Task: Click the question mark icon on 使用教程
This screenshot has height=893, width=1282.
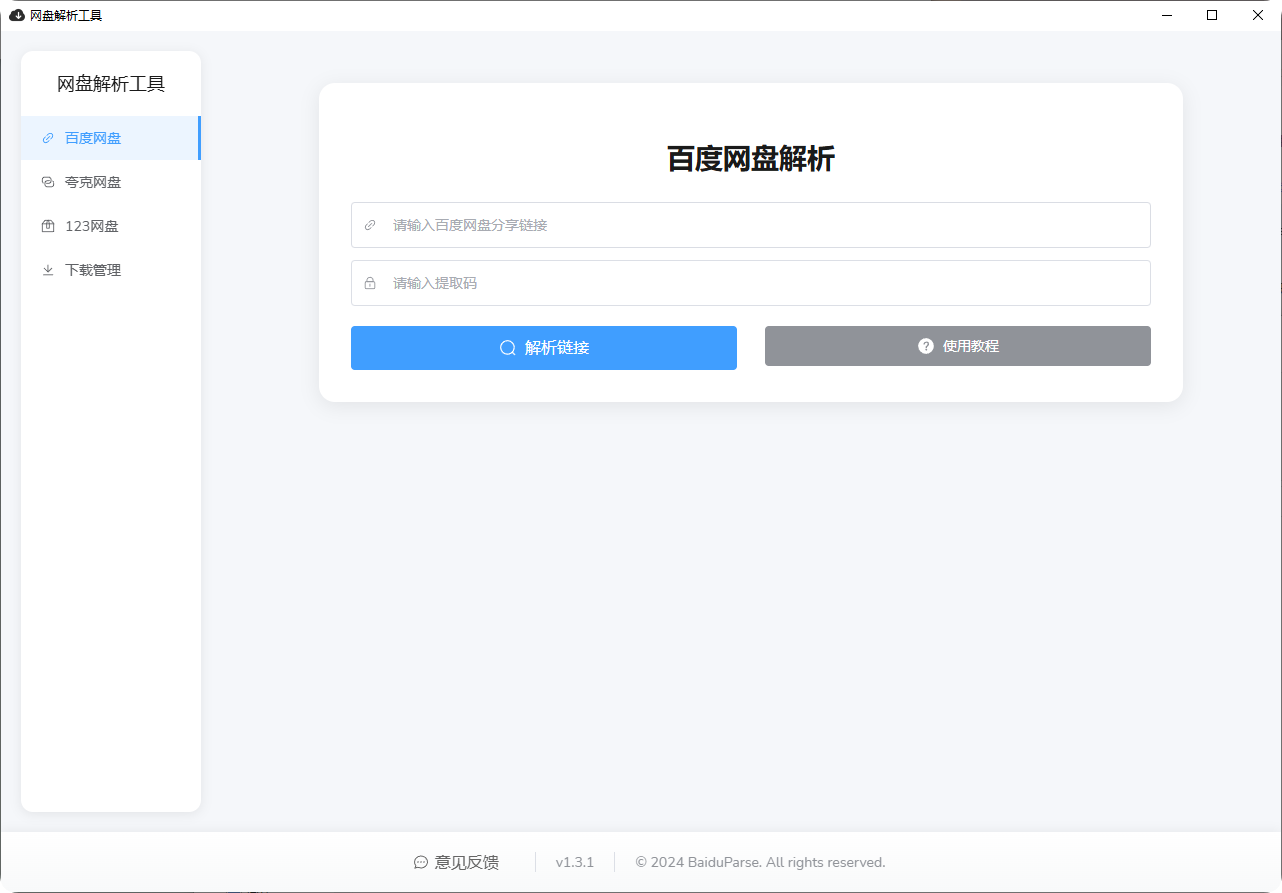Action: click(x=926, y=346)
